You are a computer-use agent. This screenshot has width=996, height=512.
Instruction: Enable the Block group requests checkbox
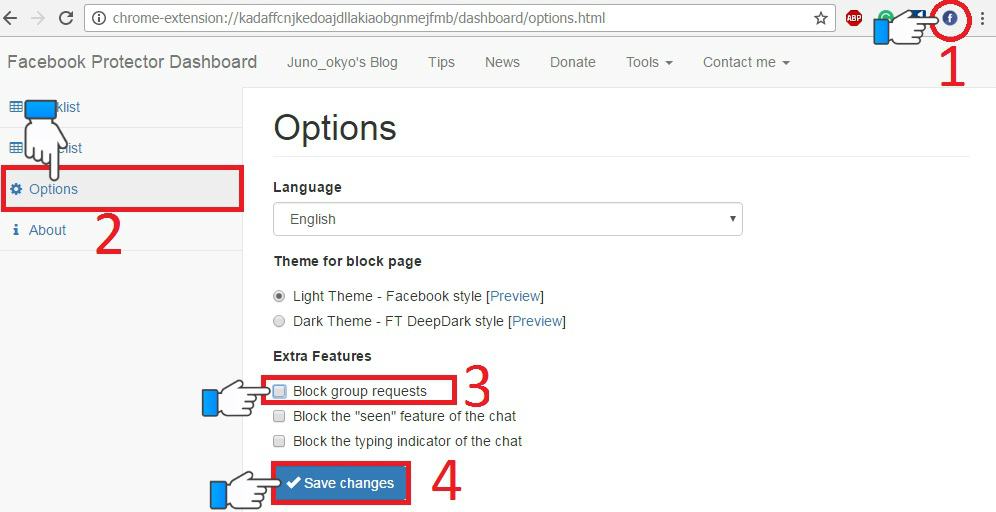[x=279, y=391]
